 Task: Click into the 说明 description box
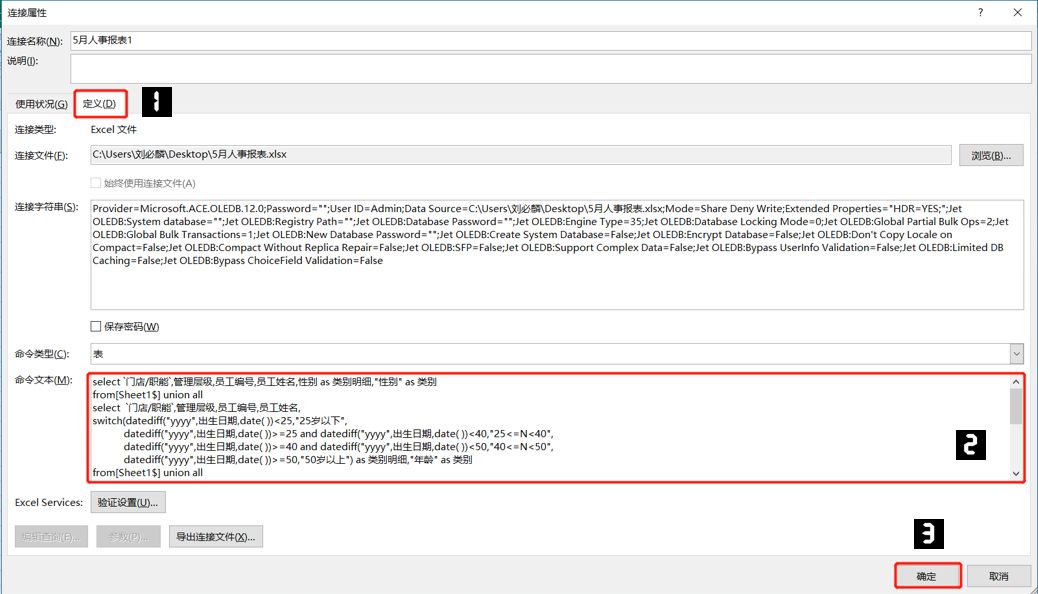[x=550, y=68]
